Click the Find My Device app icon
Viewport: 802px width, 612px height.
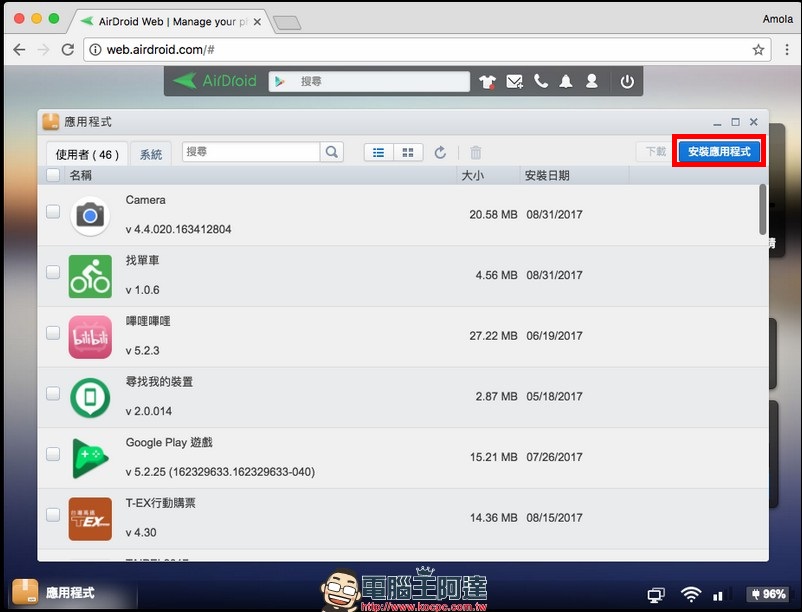[x=90, y=398]
